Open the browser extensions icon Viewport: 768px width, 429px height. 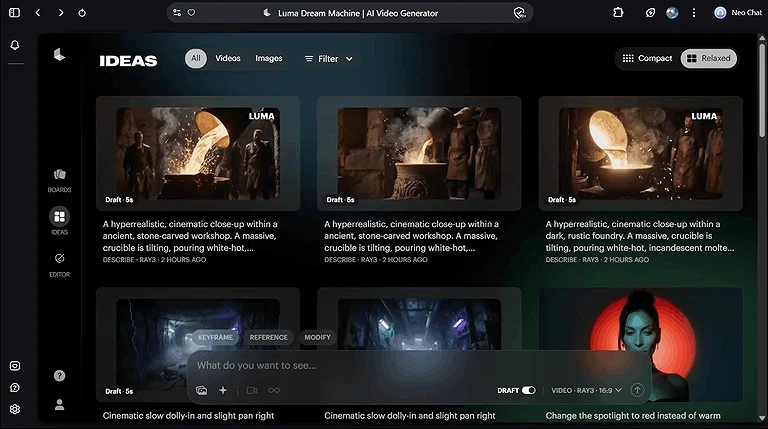pos(618,13)
